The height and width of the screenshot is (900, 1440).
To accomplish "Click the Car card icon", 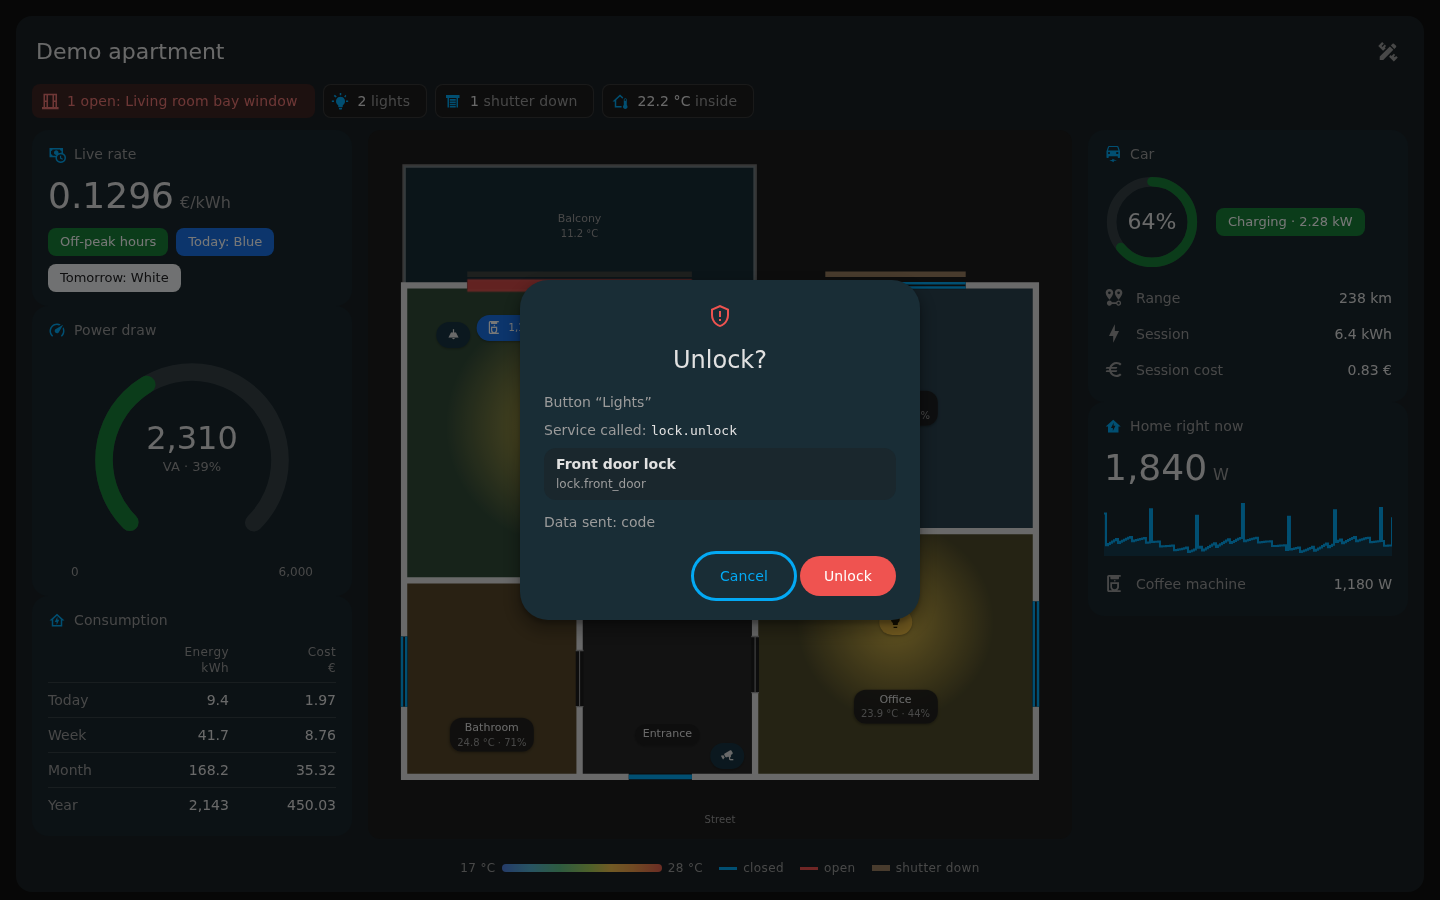I will tap(1113, 154).
